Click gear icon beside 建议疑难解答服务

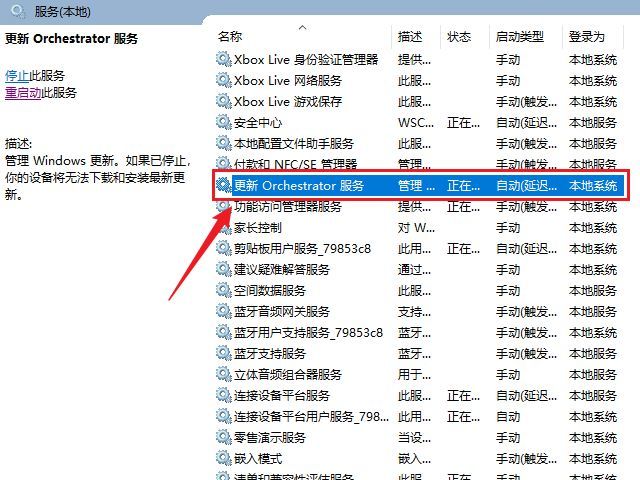(224, 269)
